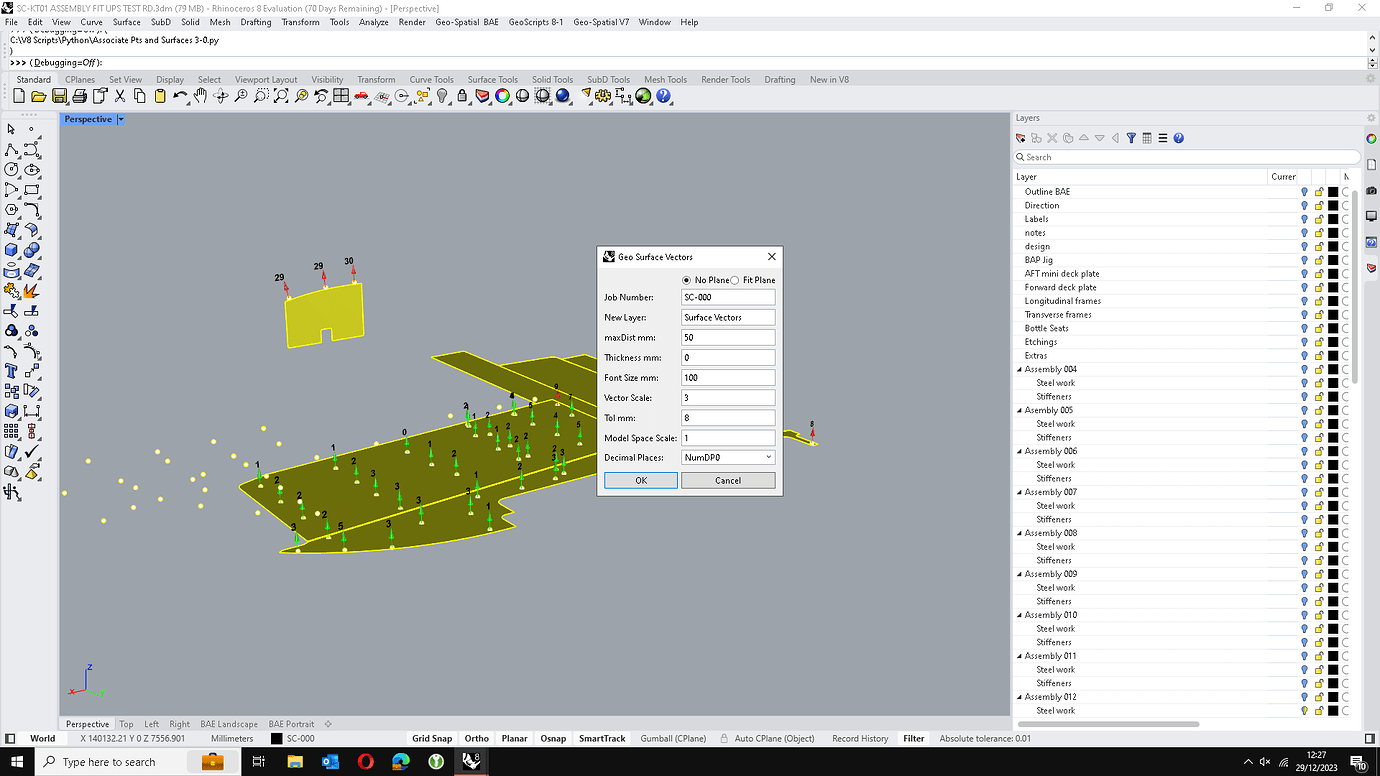Select the Fit Plane radio button
This screenshot has height=776, width=1380.
[x=735, y=280]
